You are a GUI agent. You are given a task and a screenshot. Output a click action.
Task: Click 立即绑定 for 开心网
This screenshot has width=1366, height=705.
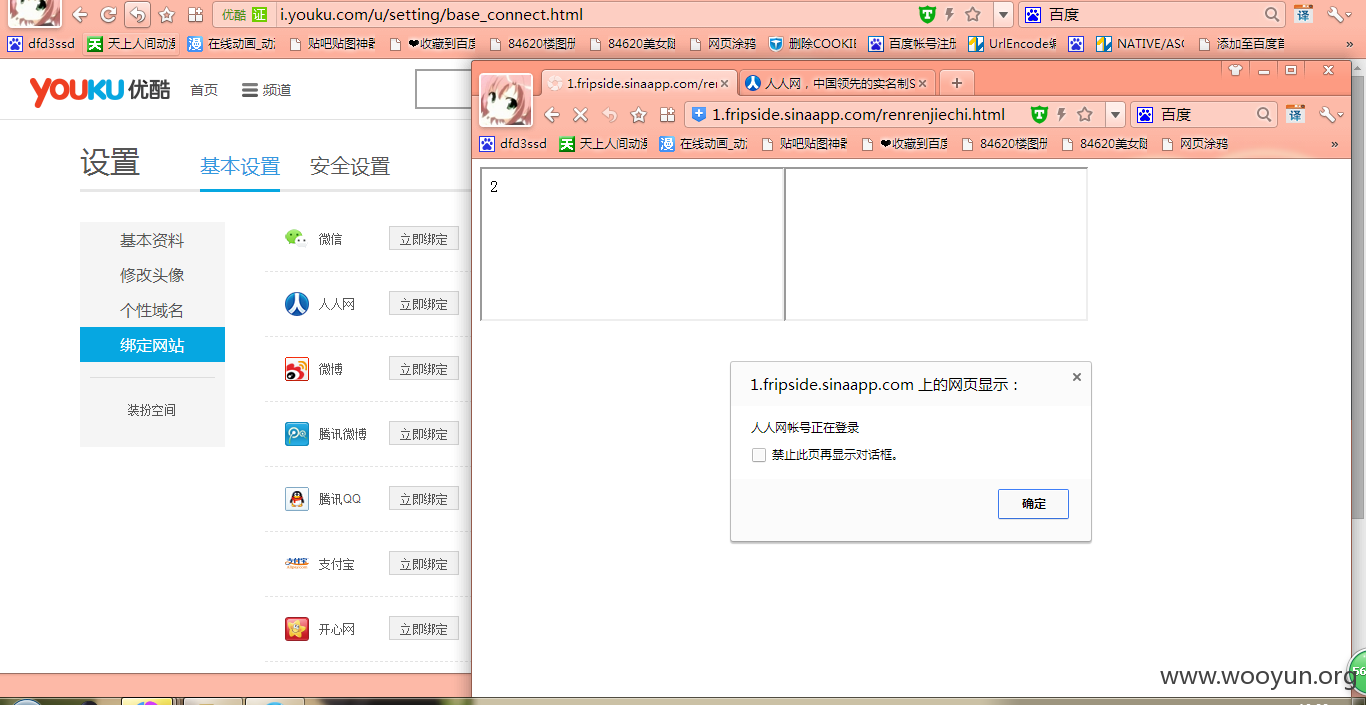point(424,629)
